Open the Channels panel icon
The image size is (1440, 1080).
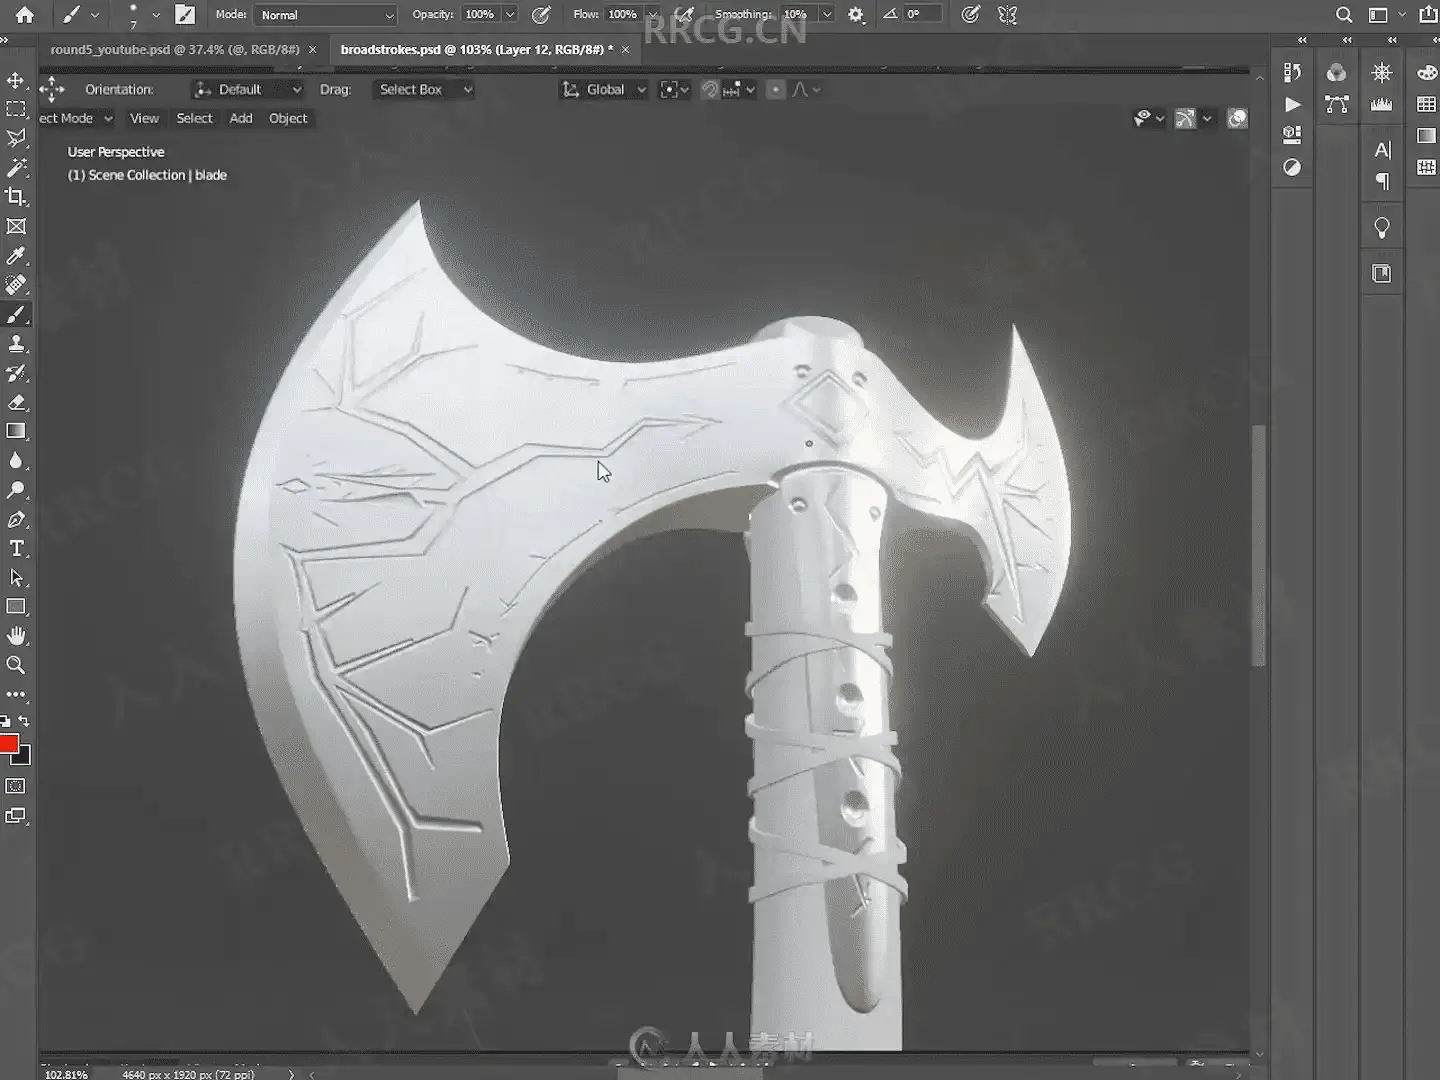pos(1336,72)
